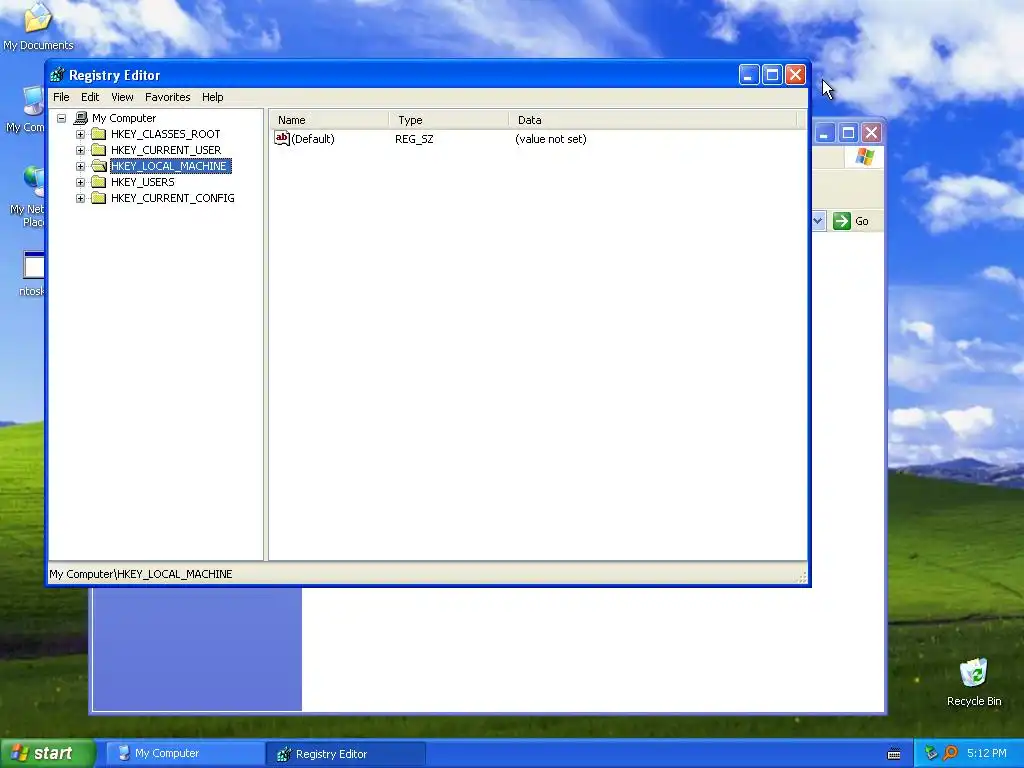Click the HKEY_CURRENT_CONFIG folder icon
The width and height of the screenshot is (1024, 768).
(x=99, y=198)
